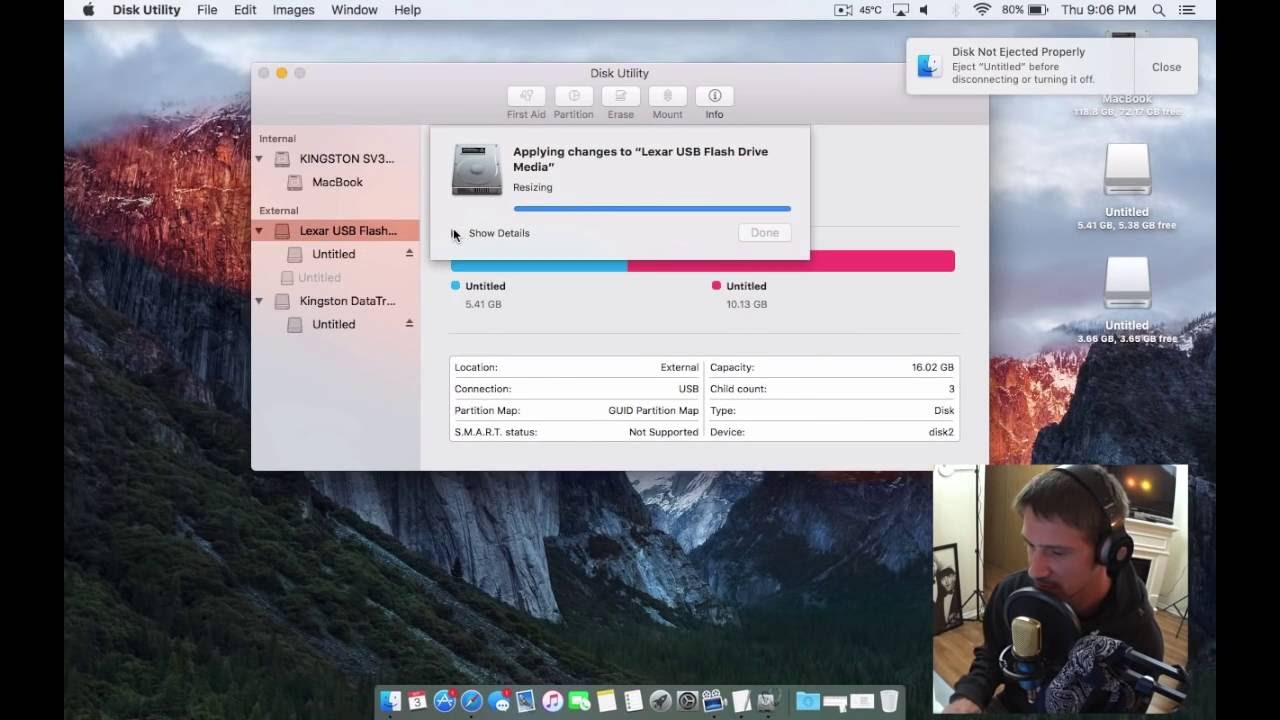Click the Info toolbar icon
1280x720 pixels.
[714, 96]
